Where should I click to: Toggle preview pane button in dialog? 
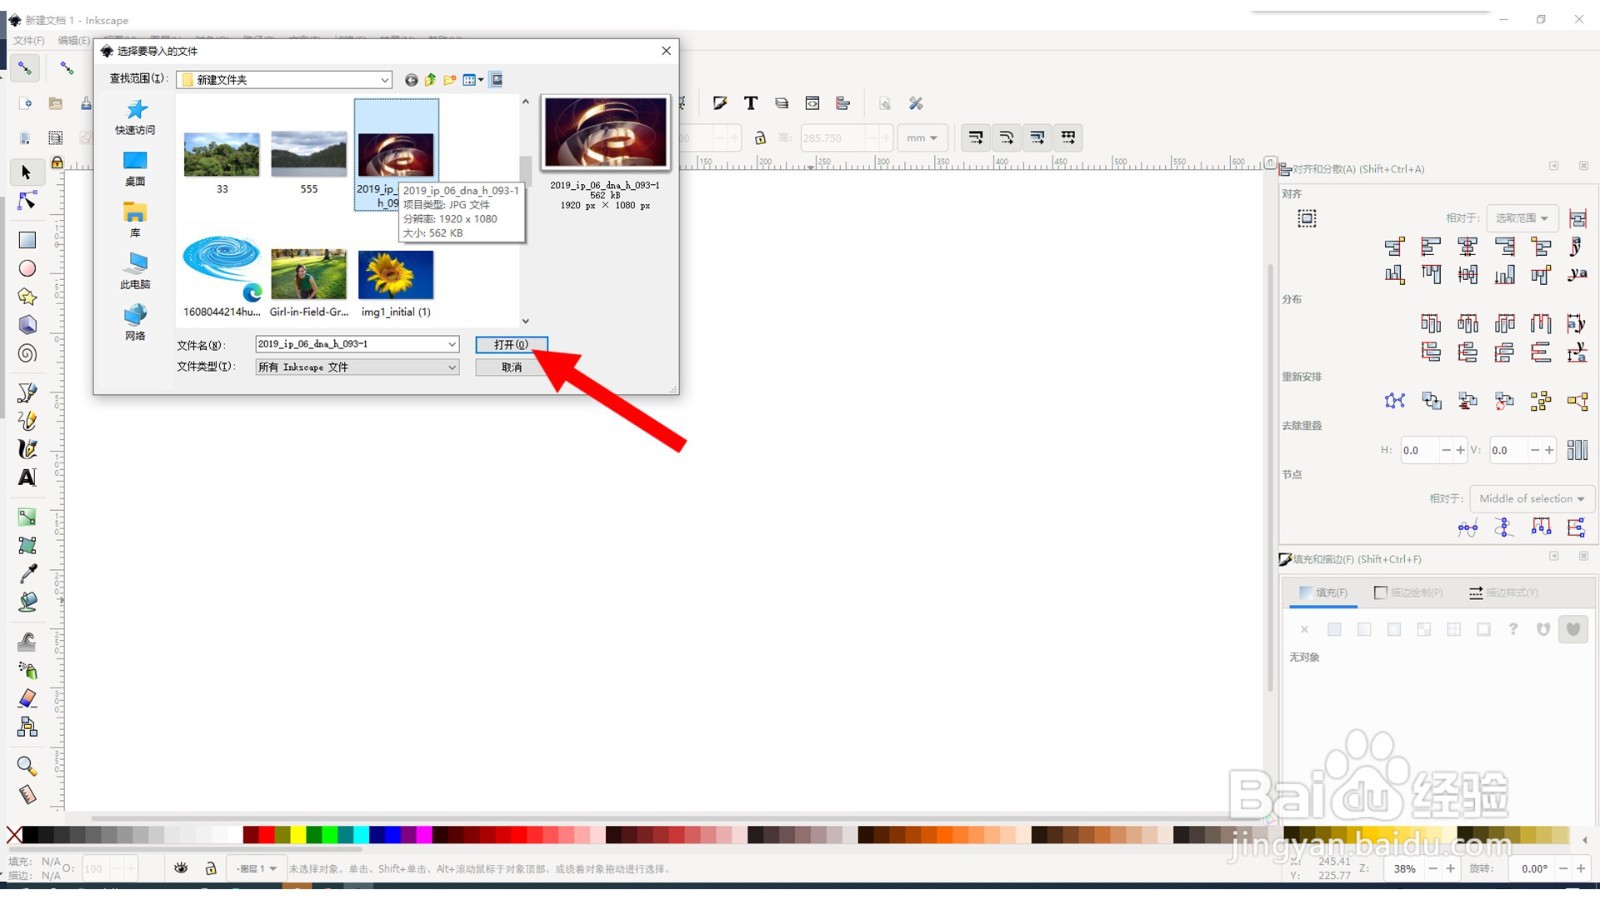(x=496, y=80)
